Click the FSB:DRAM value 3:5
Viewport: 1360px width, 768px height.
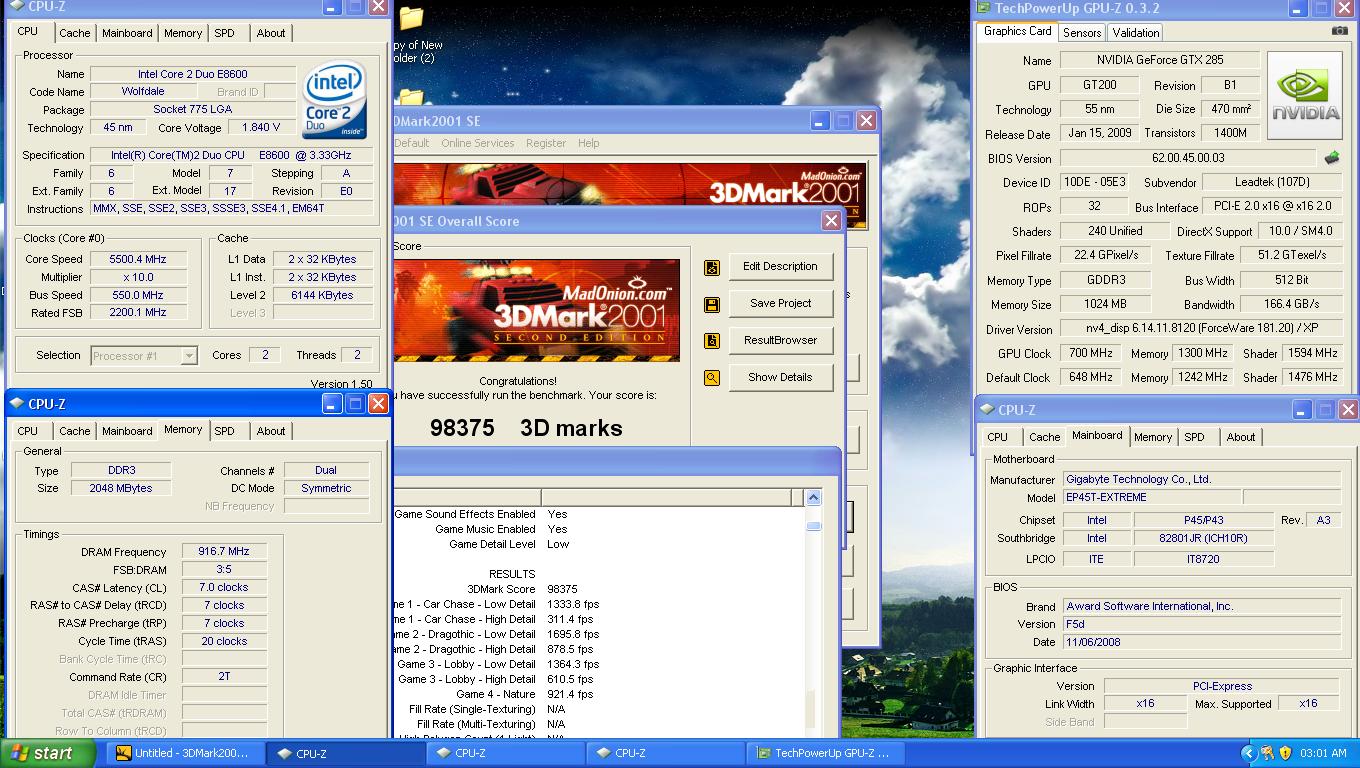224,570
